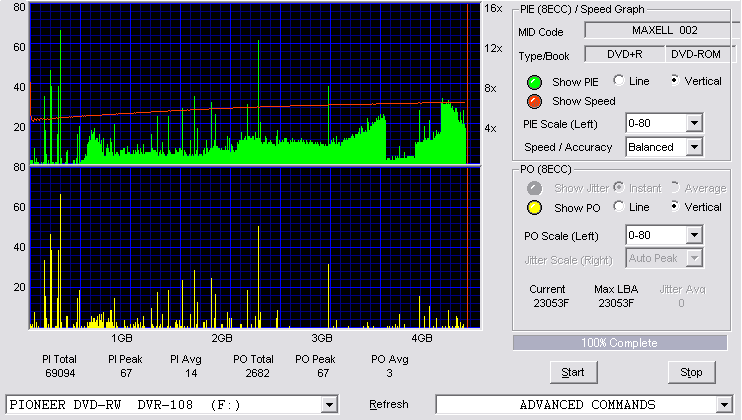This screenshot has width=742, height=420.
Task: Click the Stop button
Action: (691, 373)
